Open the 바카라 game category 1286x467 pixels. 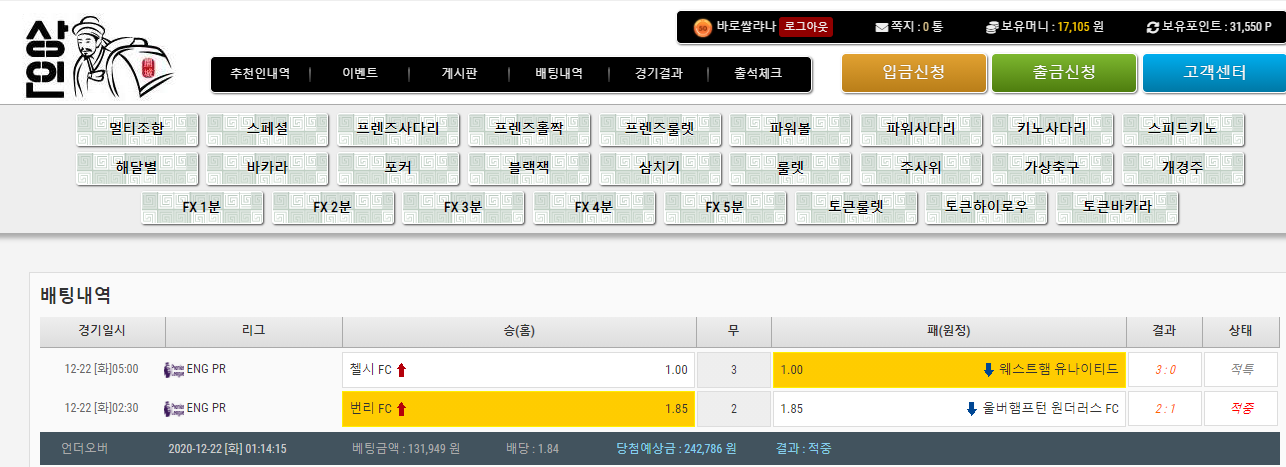(267, 168)
